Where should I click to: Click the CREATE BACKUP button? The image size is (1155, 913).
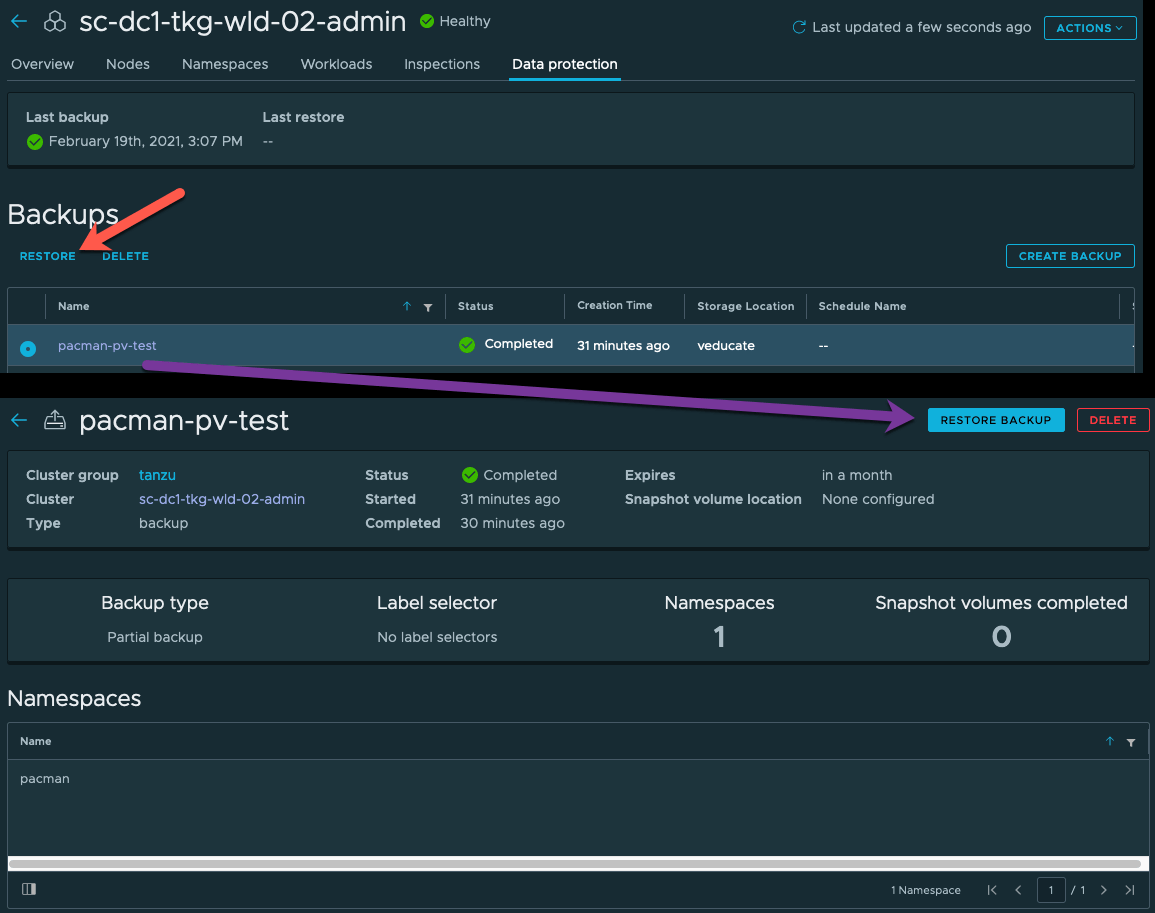pos(1070,256)
